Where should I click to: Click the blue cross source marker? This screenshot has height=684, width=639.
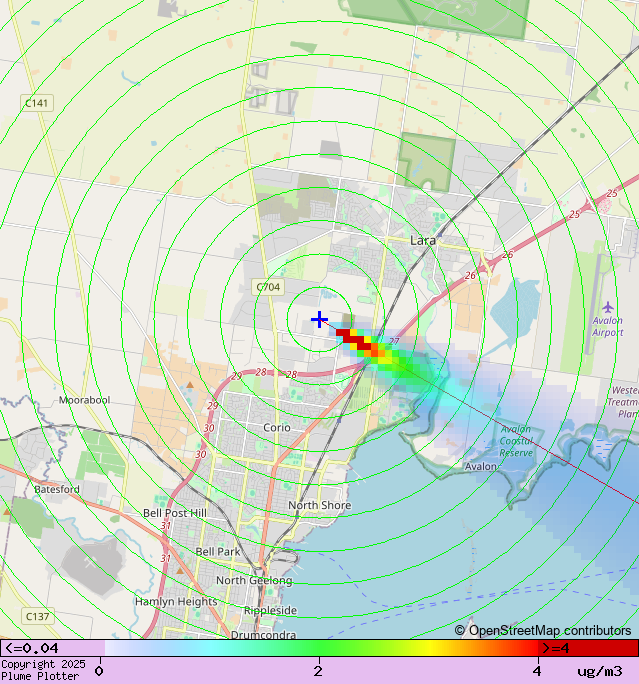click(x=319, y=320)
